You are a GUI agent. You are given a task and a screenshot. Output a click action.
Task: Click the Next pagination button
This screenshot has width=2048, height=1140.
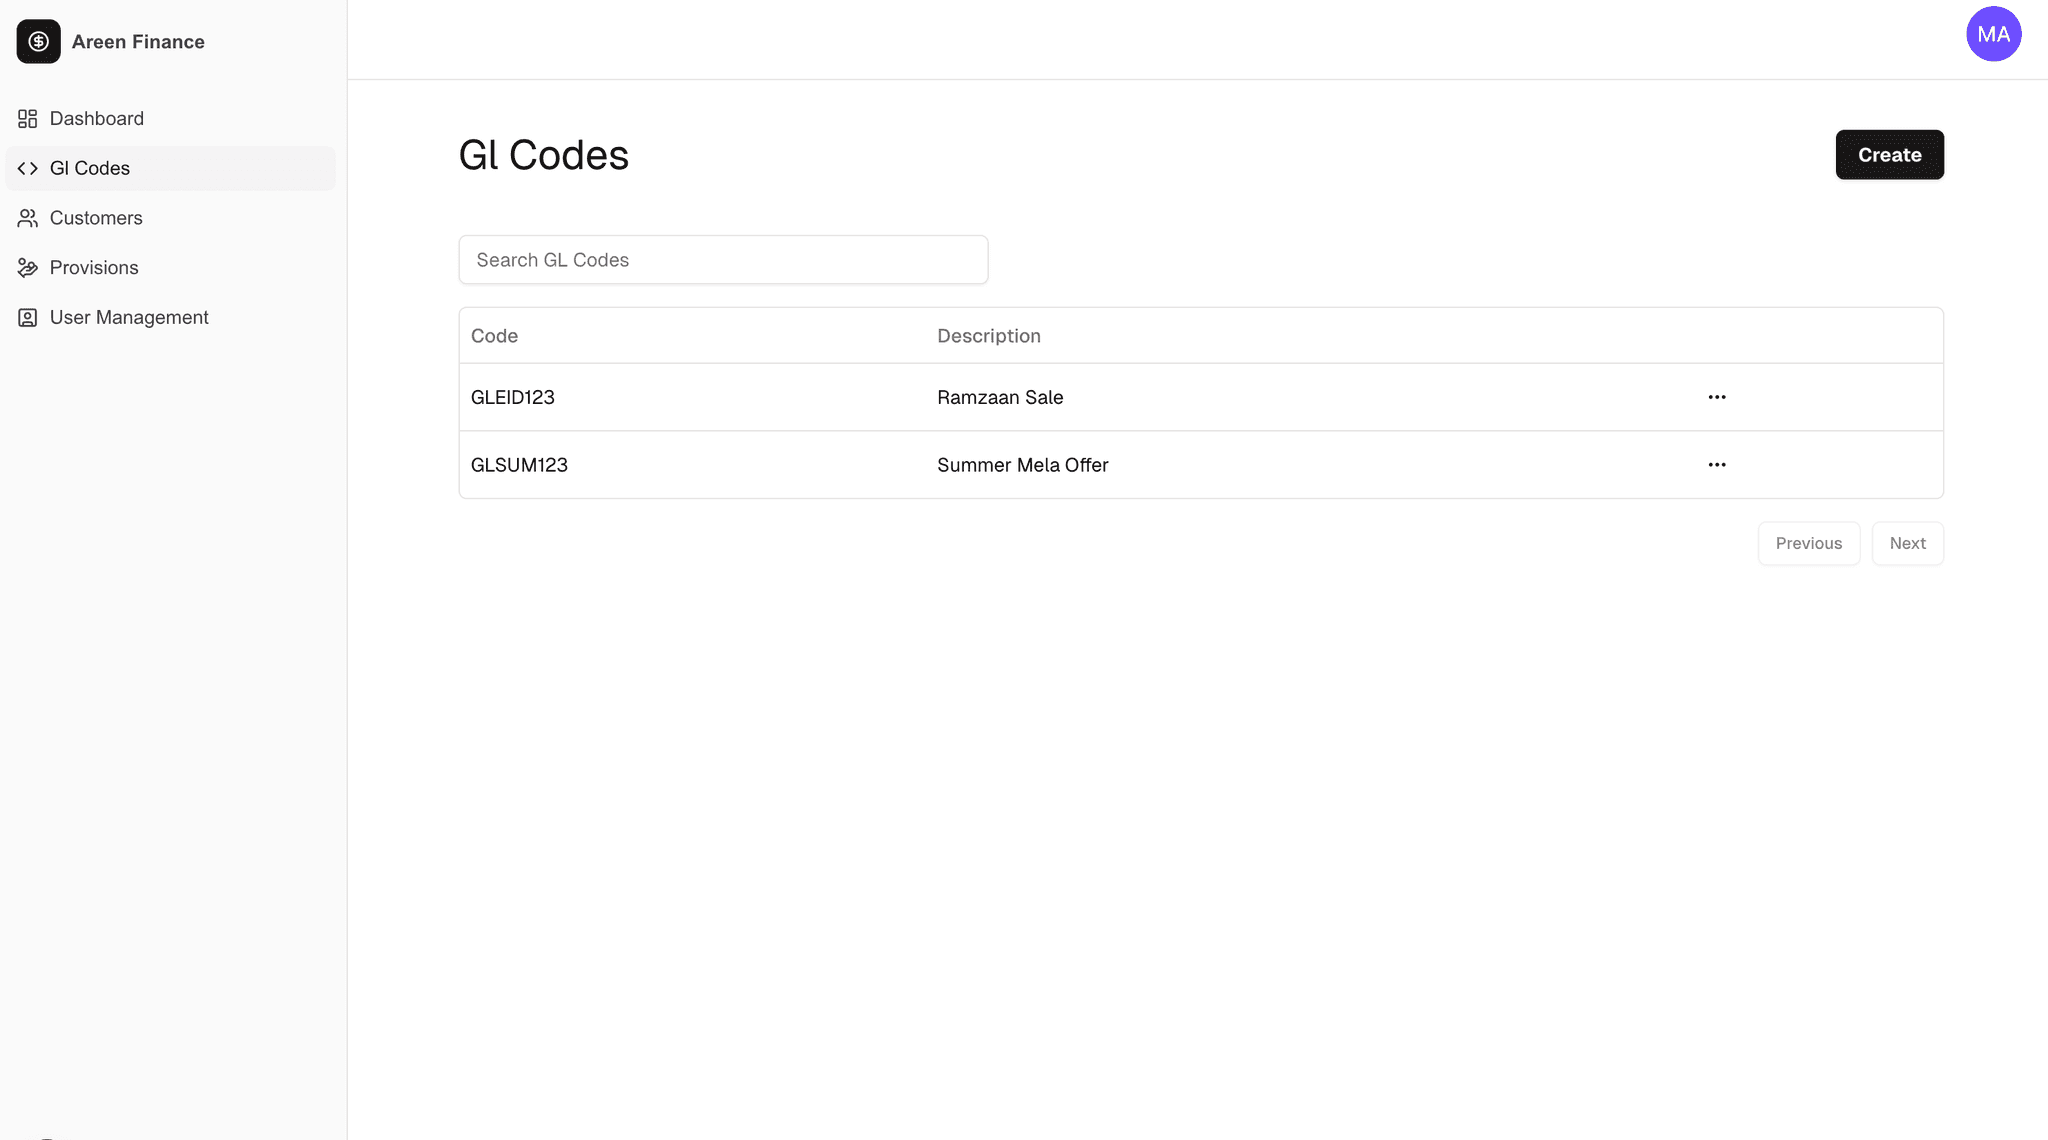[x=1907, y=543]
